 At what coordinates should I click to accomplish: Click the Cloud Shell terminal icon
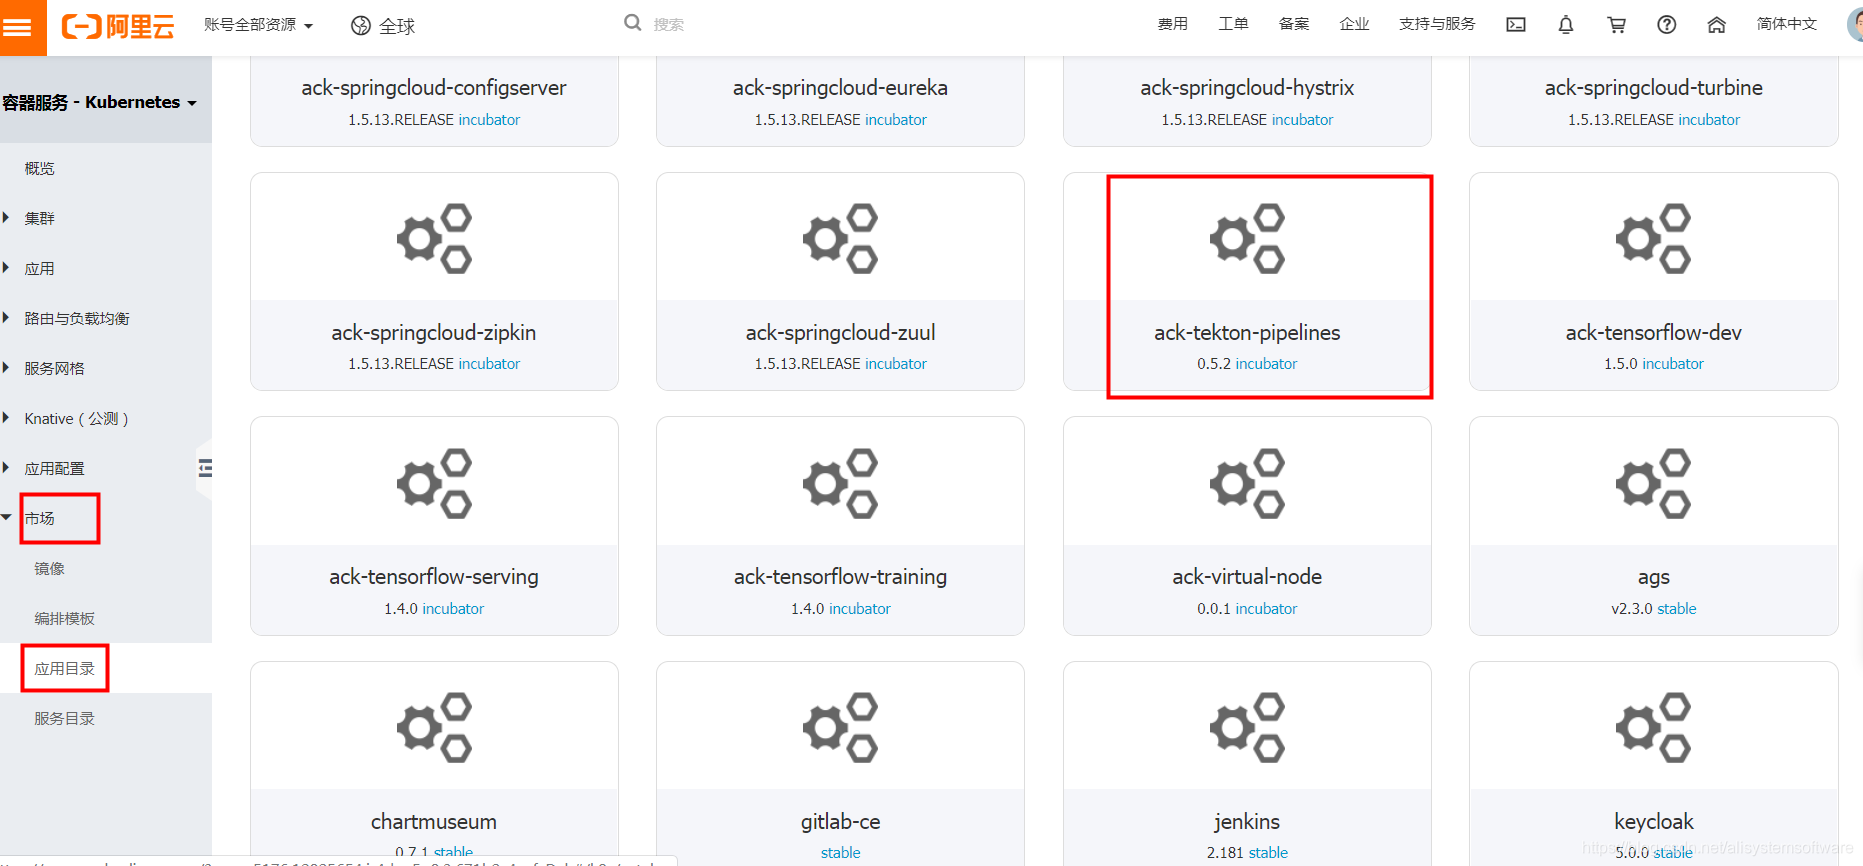pos(1516,25)
